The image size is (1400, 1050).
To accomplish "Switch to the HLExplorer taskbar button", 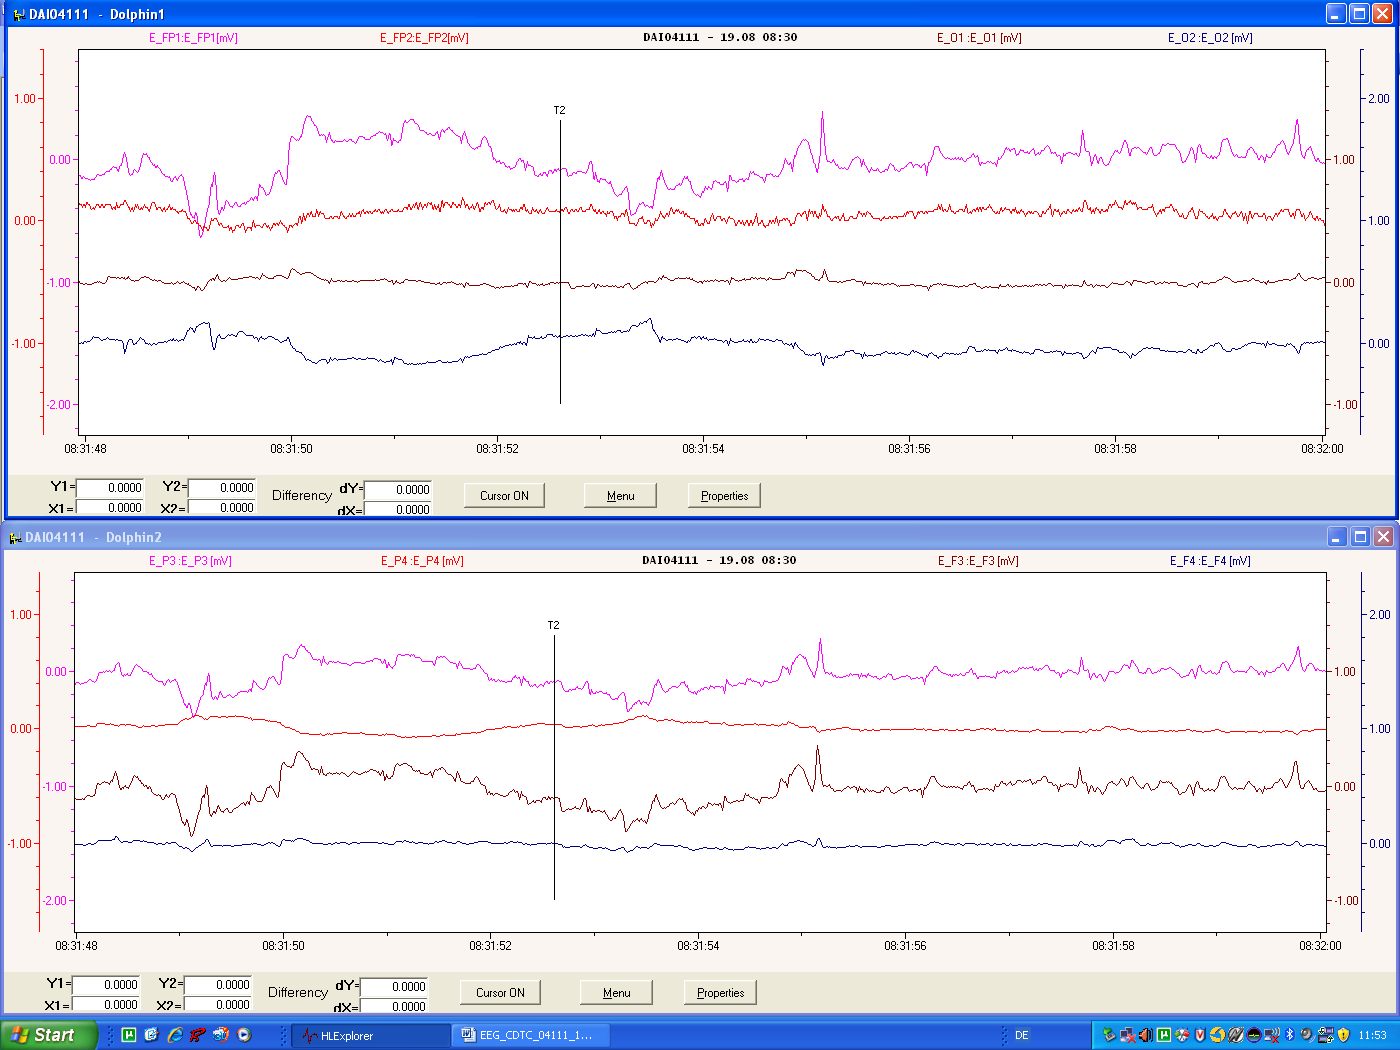I will point(370,1035).
